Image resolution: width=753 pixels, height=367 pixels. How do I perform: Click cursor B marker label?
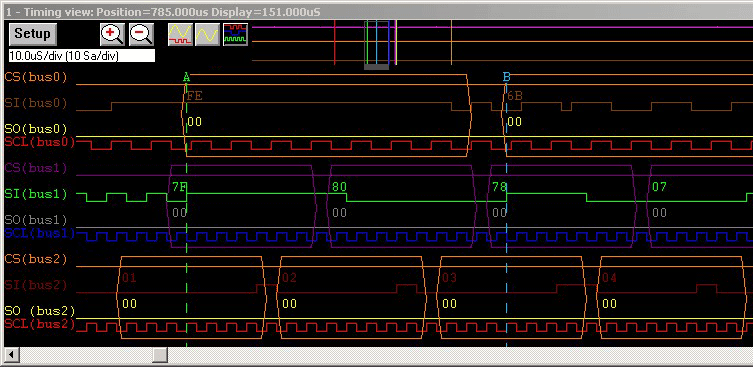click(x=507, y=77)
